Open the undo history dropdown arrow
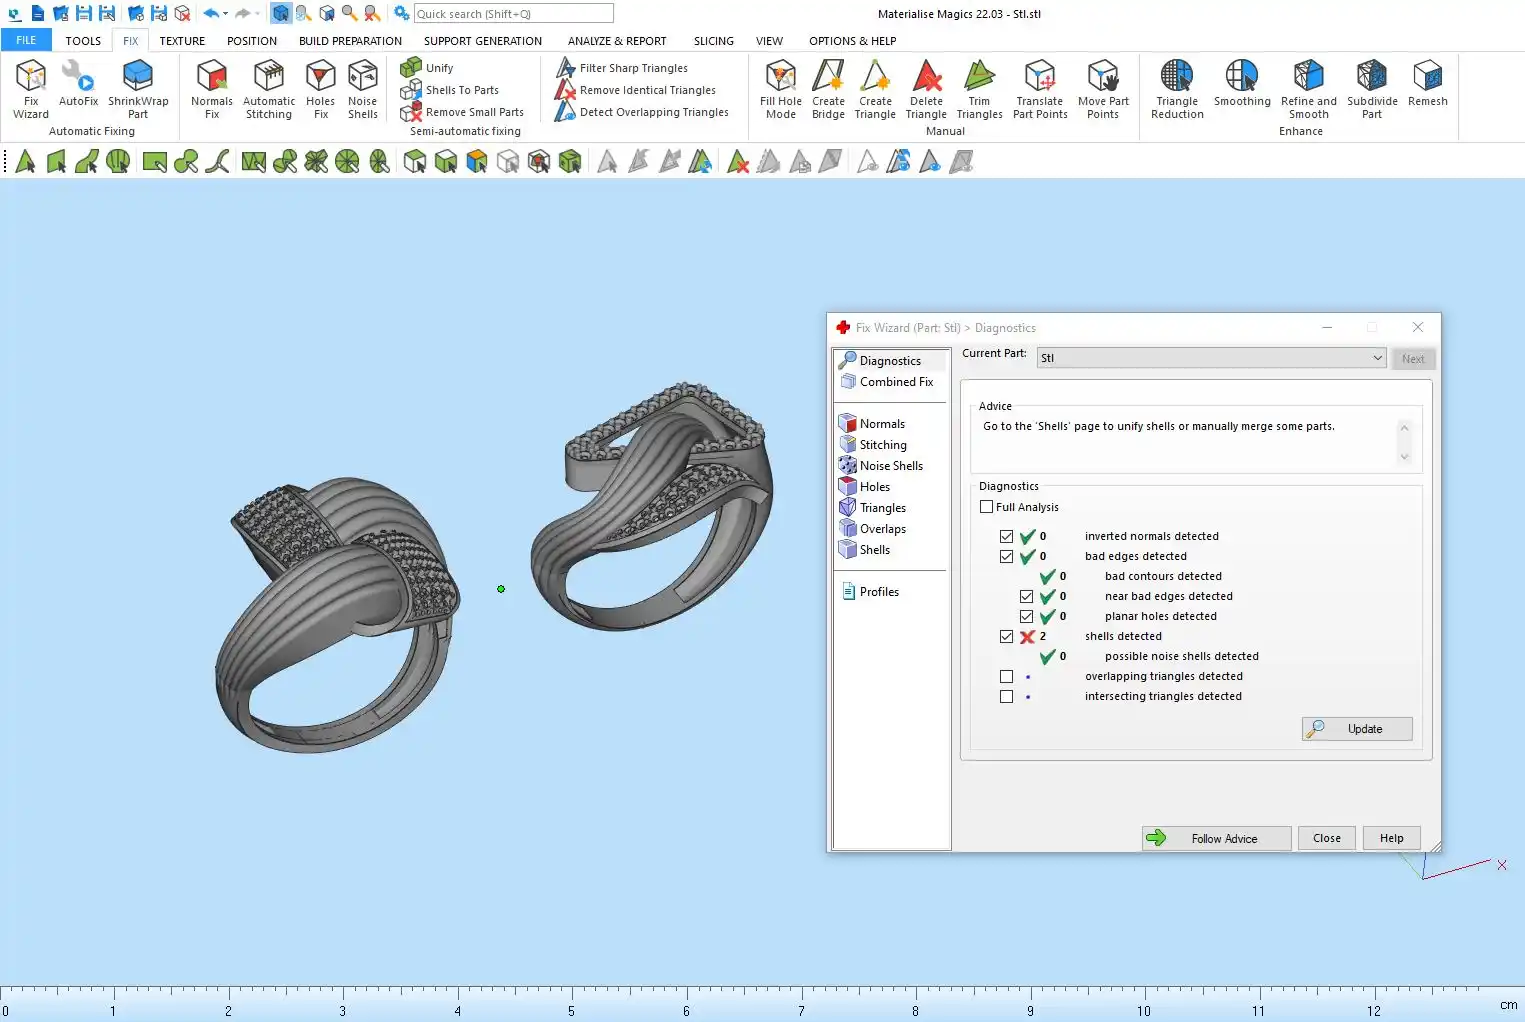 point(226,14)
